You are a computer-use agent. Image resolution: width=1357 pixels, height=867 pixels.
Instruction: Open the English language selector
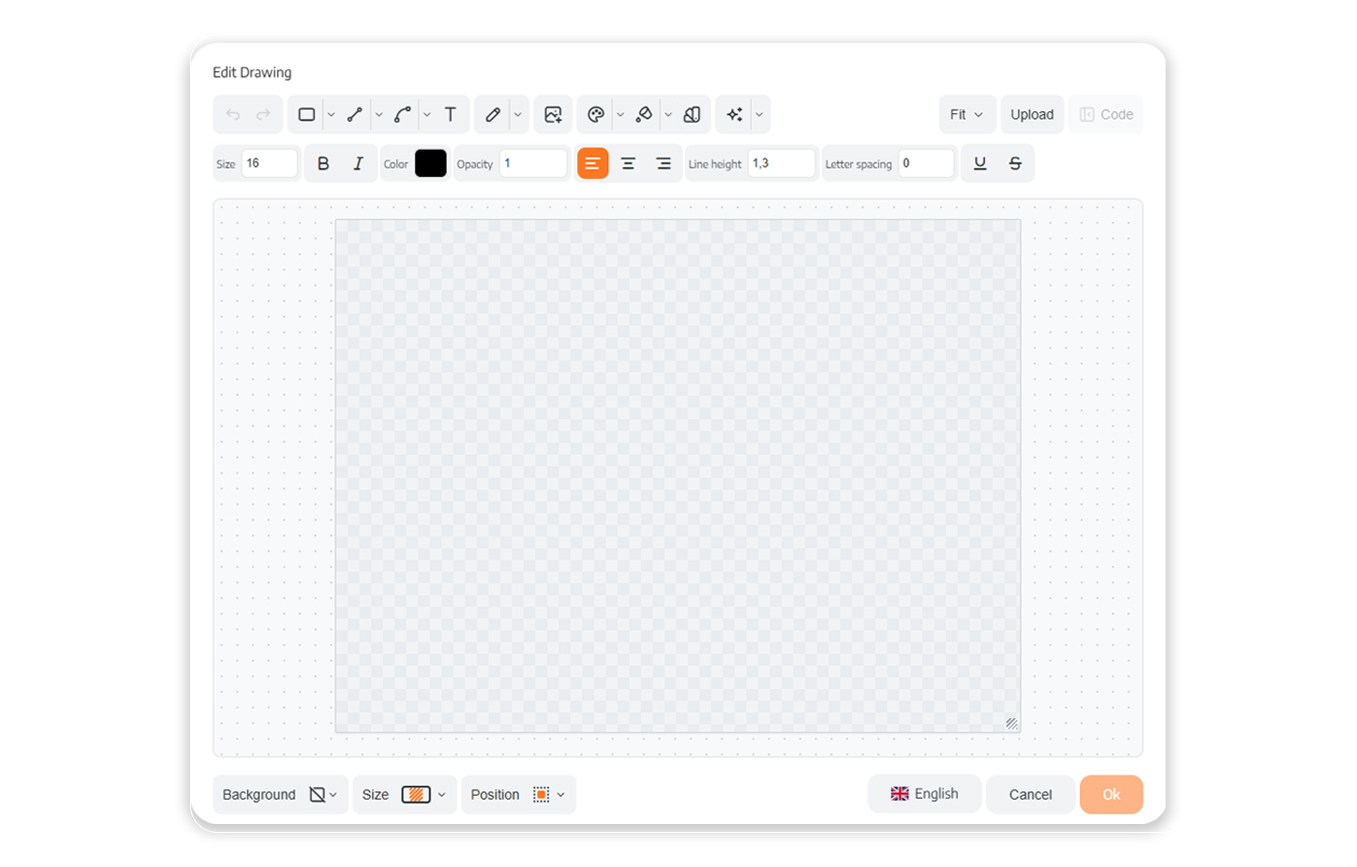[924, 794]
